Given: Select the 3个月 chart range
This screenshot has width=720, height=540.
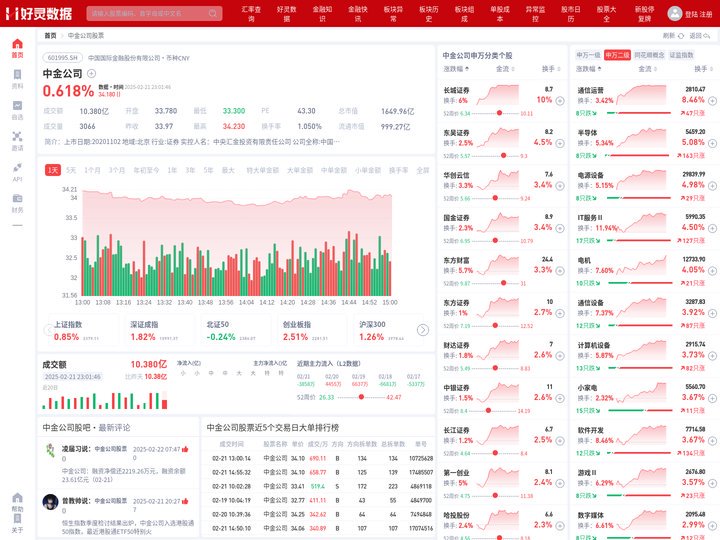Looking at the screenshot, I should click(117, 170).
